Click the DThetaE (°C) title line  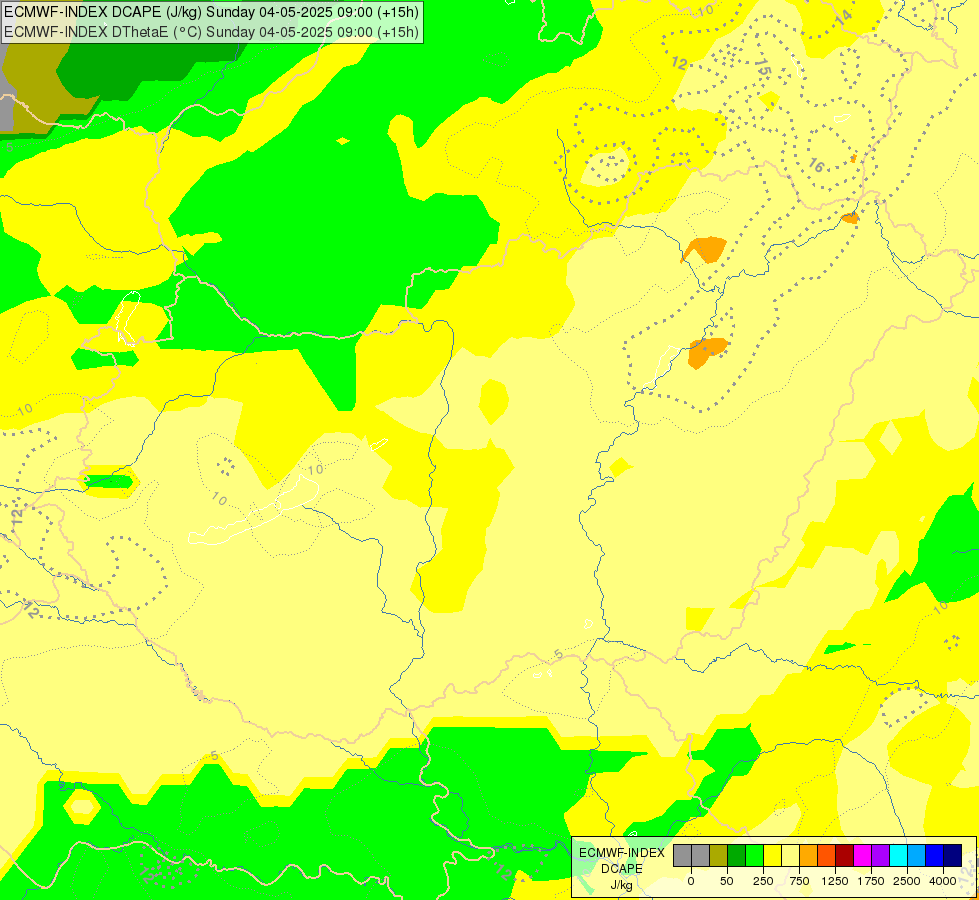coord(212,32)
